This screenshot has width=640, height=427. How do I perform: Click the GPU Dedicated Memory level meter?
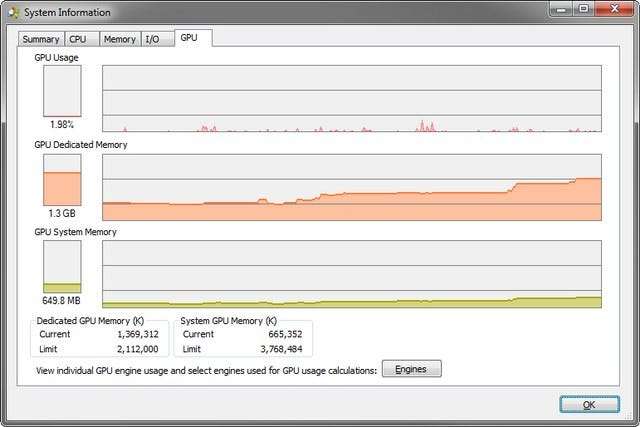[x=62, y=180]
